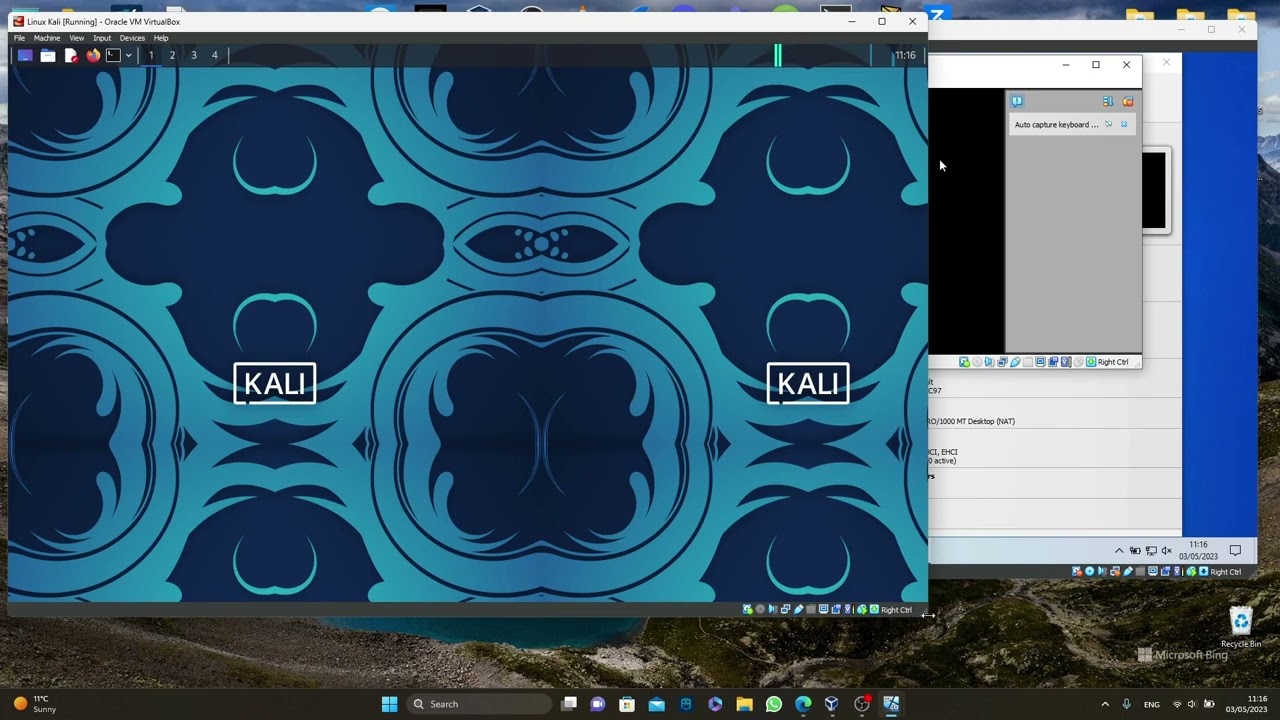The height and width of the screenshot is (720, 1280).
Task: Open the Recycle Bin desktop icon
Action: (x=1241, y=628)
